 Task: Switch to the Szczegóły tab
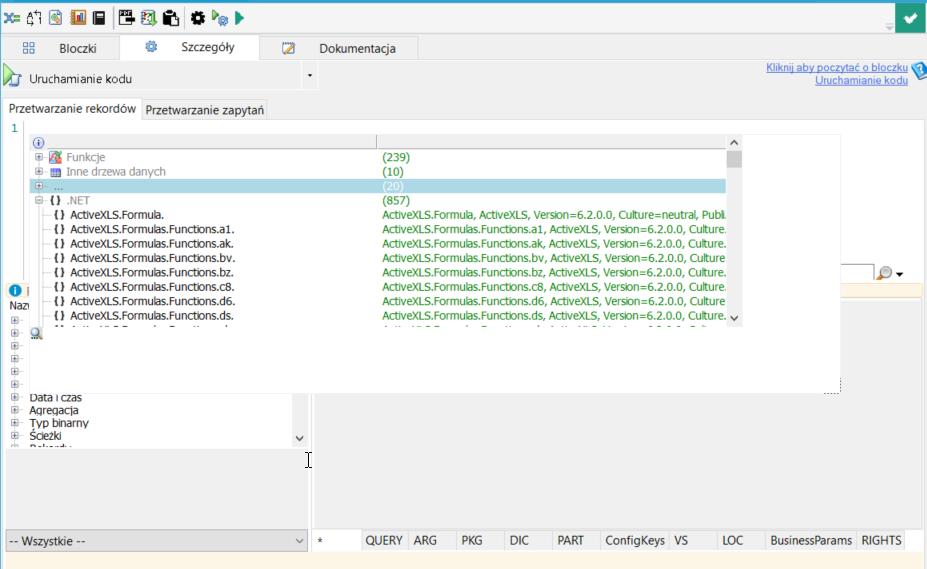(189, 47)
